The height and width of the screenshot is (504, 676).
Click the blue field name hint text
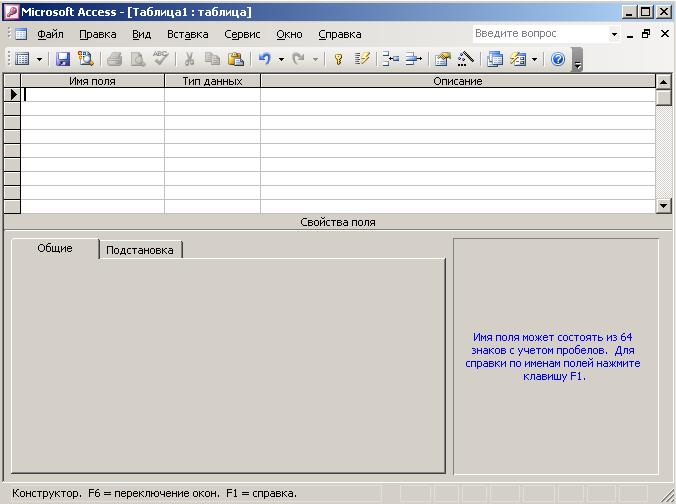pos(553,357)
